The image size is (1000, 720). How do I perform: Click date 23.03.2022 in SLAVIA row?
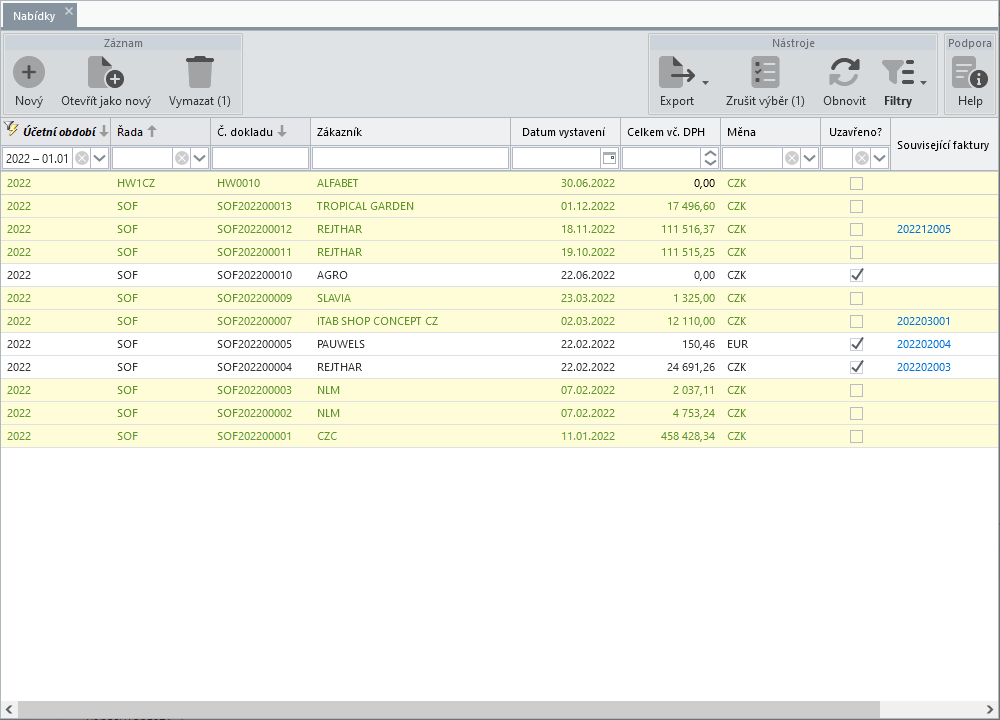coord(587,298)
